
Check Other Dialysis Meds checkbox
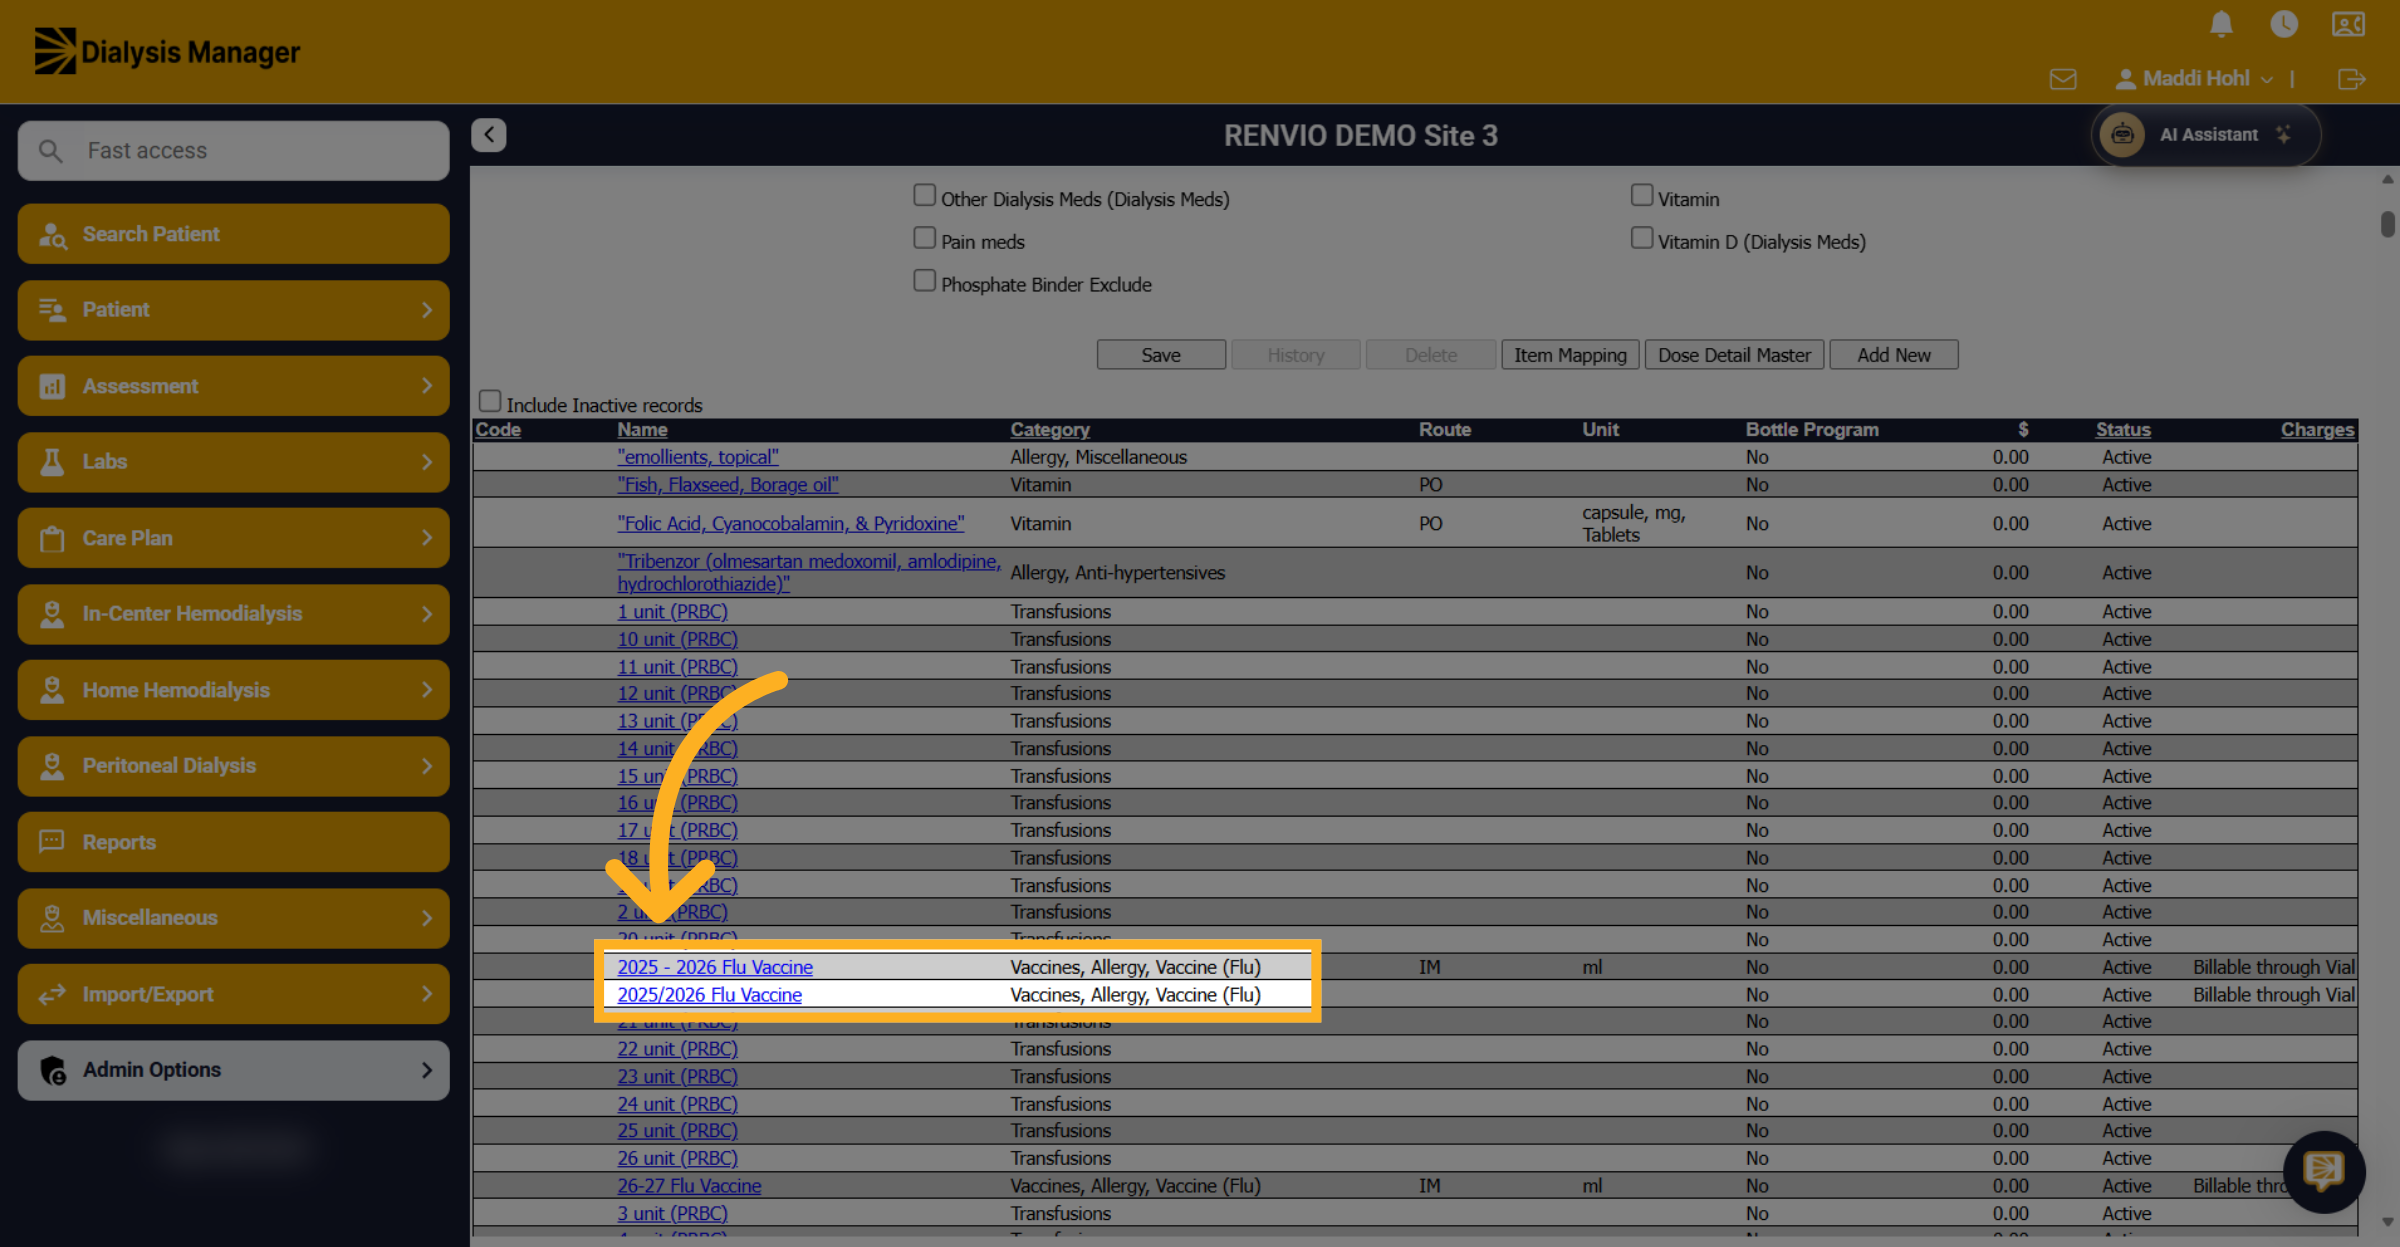click(x=924, y=195)
